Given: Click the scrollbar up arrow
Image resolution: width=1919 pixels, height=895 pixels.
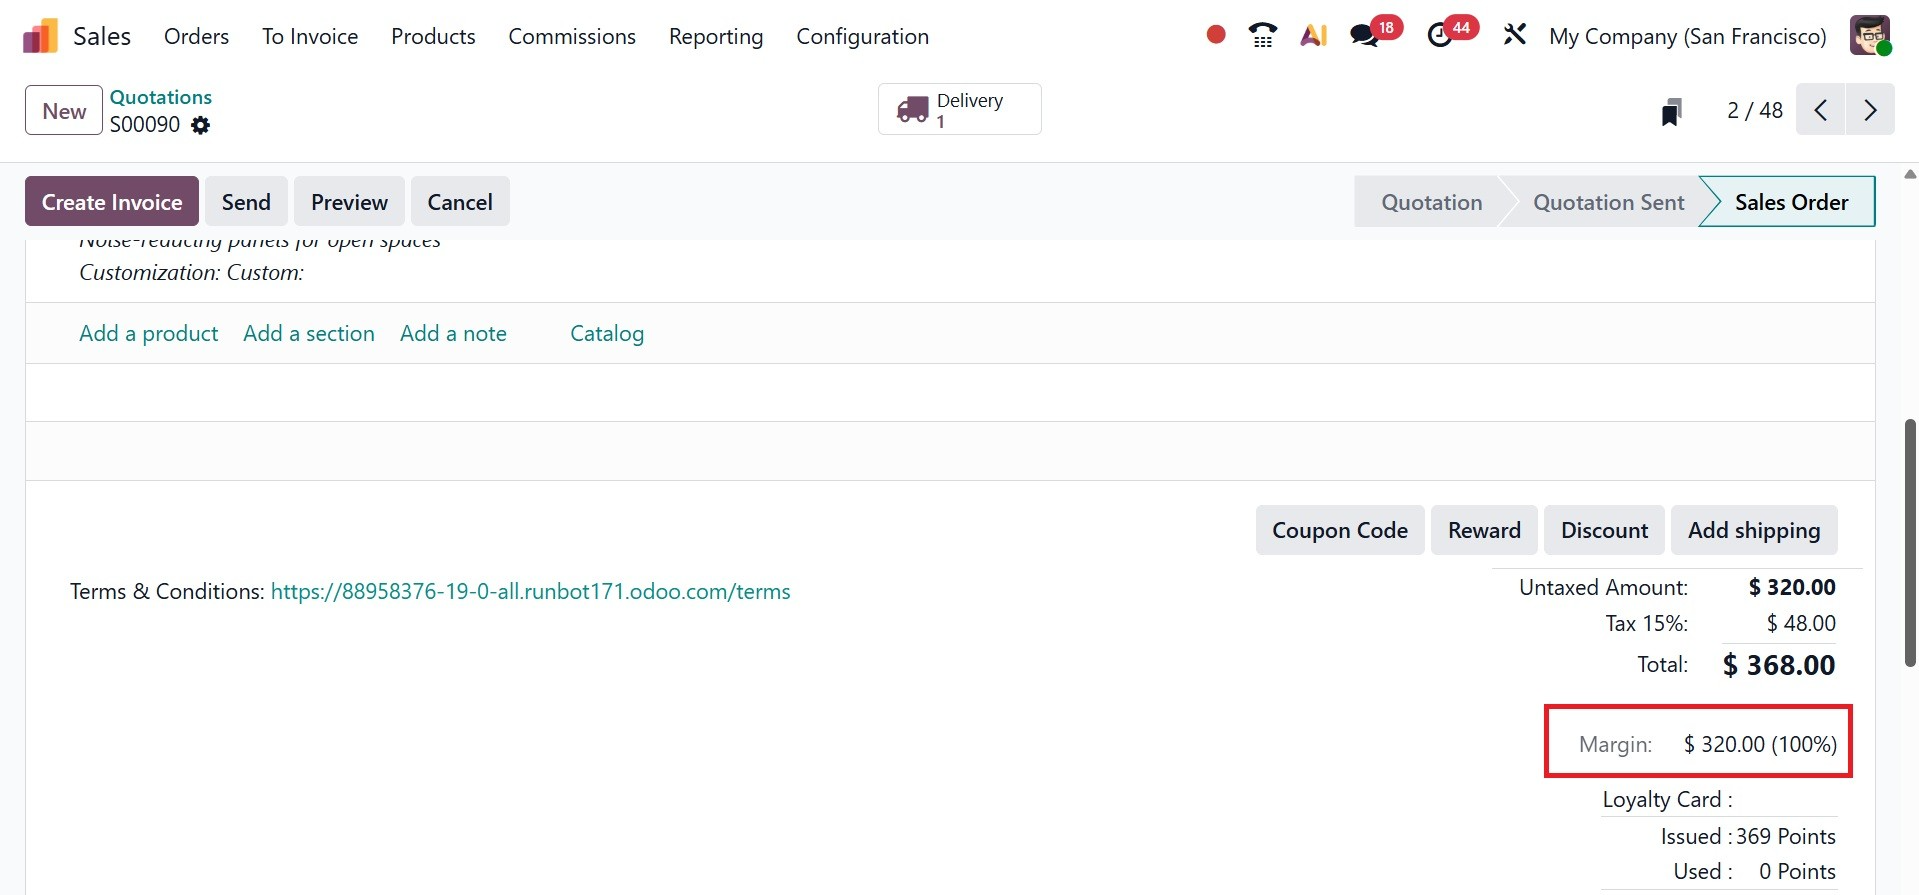Looking at the screenshot, I should (1910, 174).
